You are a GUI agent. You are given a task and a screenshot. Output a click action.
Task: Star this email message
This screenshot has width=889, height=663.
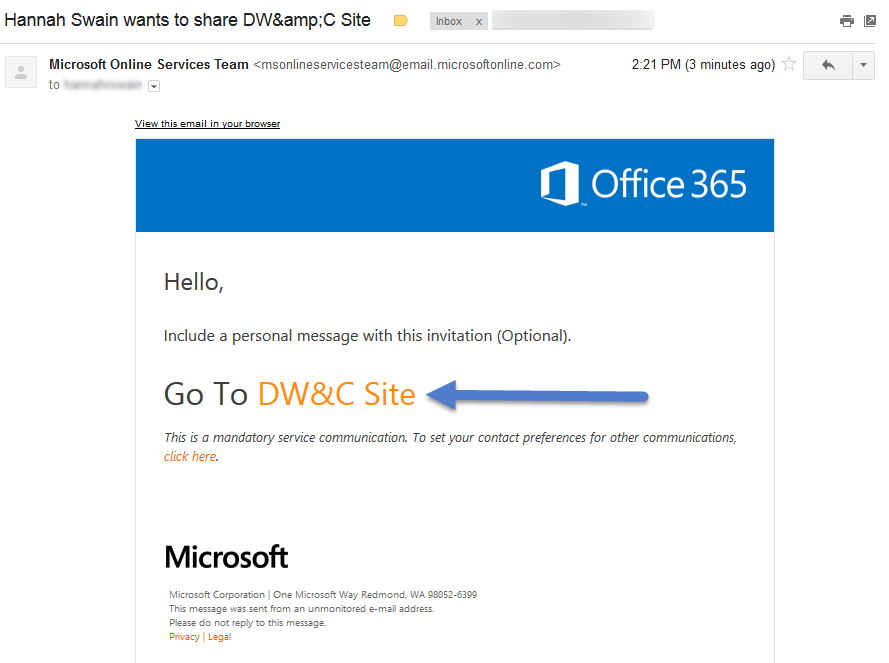[x=789, y=65]
